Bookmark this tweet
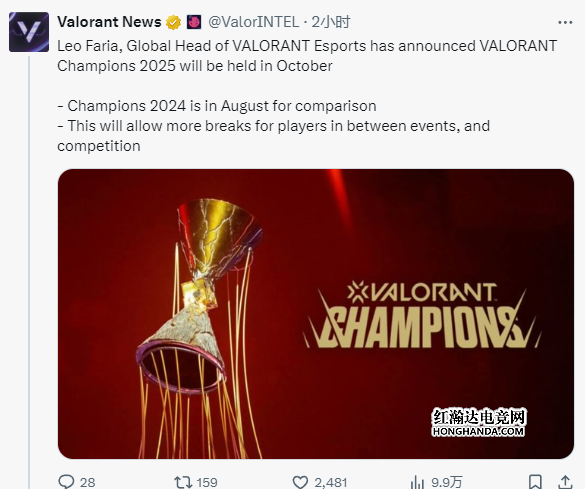The height and width of the screenshot is (489, 585). (x=536, y=482)
